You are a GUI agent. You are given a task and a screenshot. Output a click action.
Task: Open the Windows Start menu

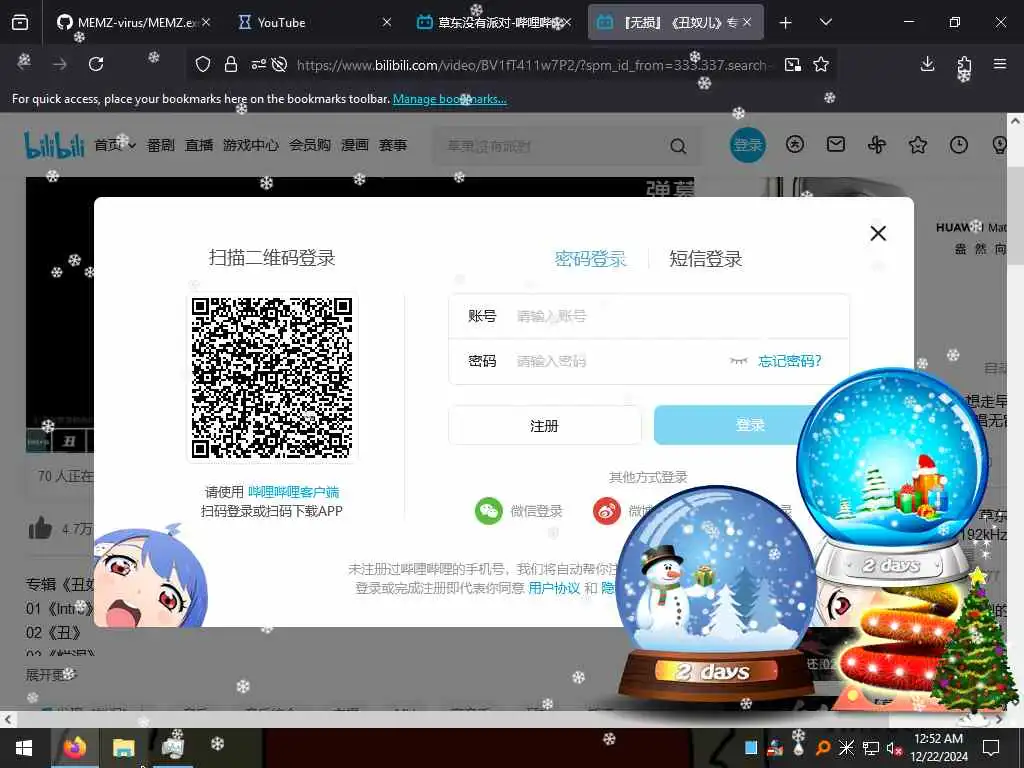tap(24, 748)
